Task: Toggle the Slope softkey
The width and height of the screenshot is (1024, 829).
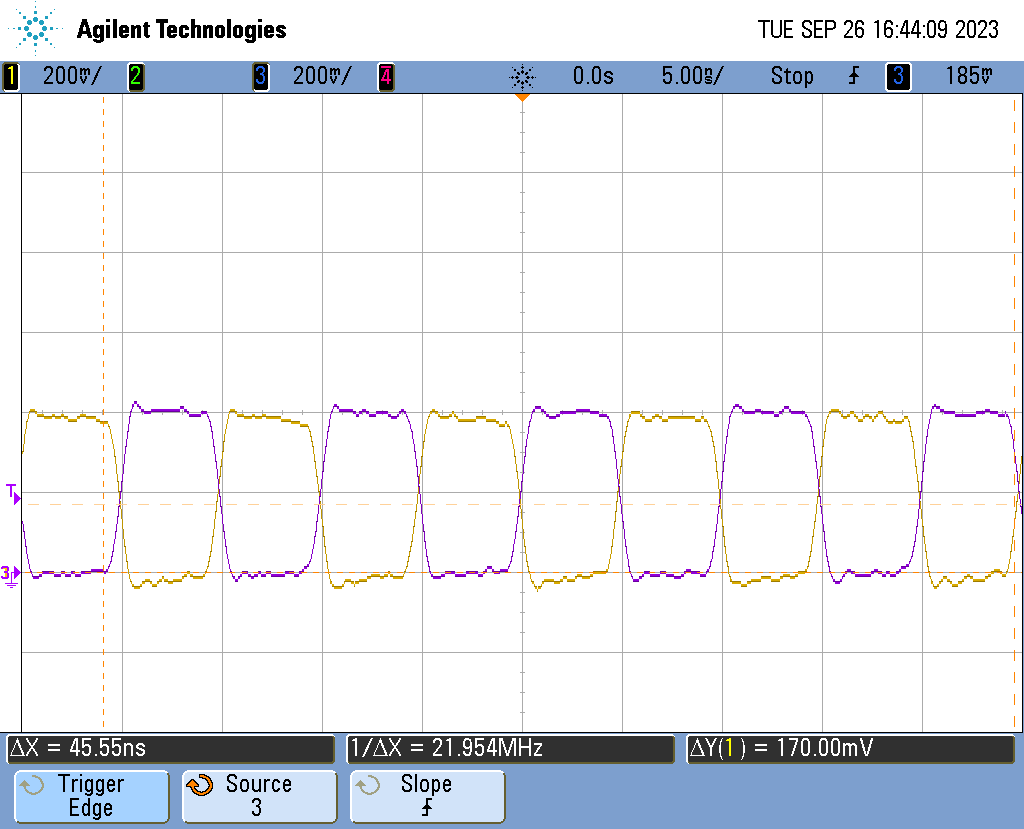Action: [x=427, y=796]
